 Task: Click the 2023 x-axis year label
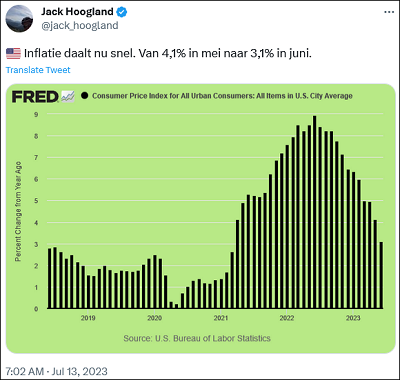pos(353,318)
